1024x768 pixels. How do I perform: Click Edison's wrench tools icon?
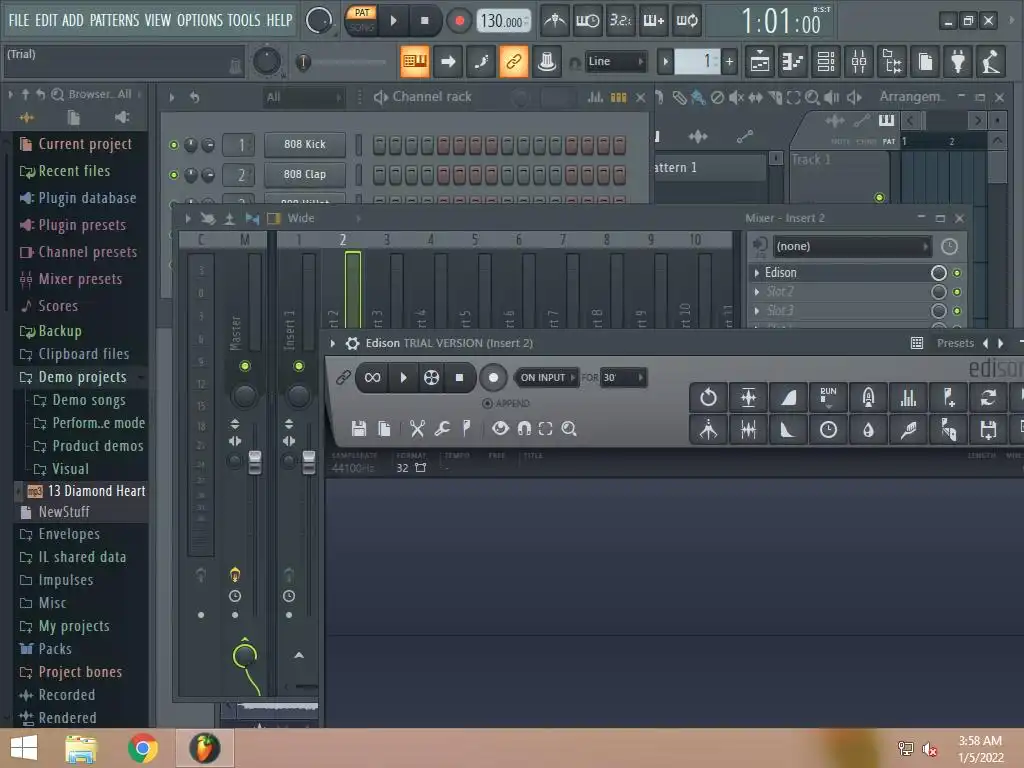pyautogui.click(x=442, y=428)
